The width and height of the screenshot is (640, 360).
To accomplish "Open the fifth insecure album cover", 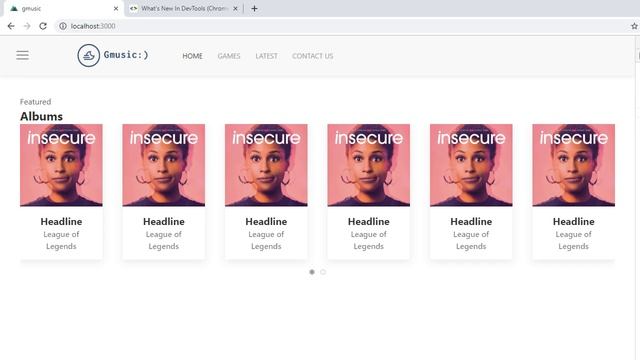I will click(x=471, y=165).
